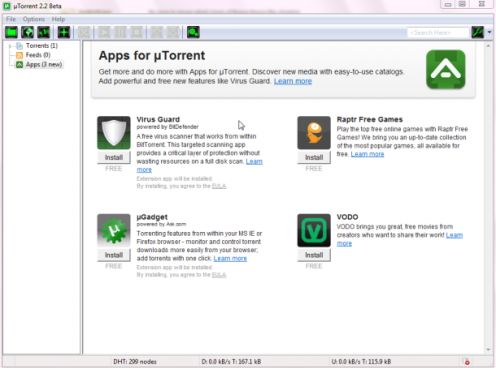The height and width of the screenshot is (368, 496).
Task: Click the green folder Add Torrent toolbar icon
Action: click(x=11, y=32)
